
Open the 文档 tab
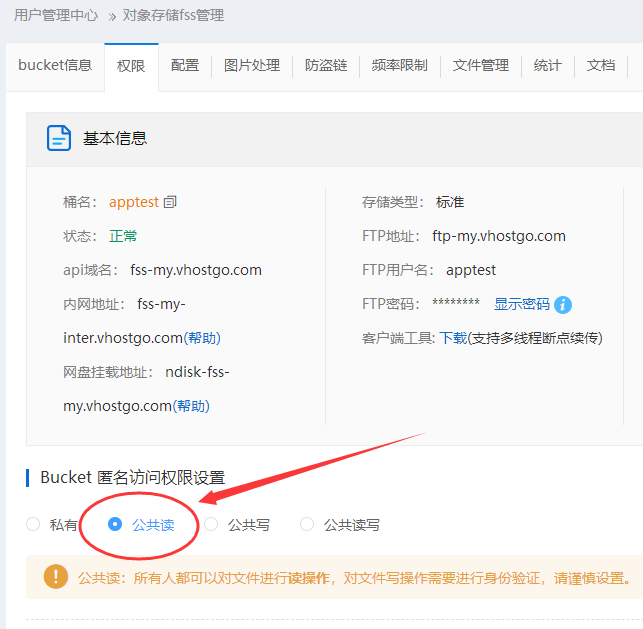[601, 65]
